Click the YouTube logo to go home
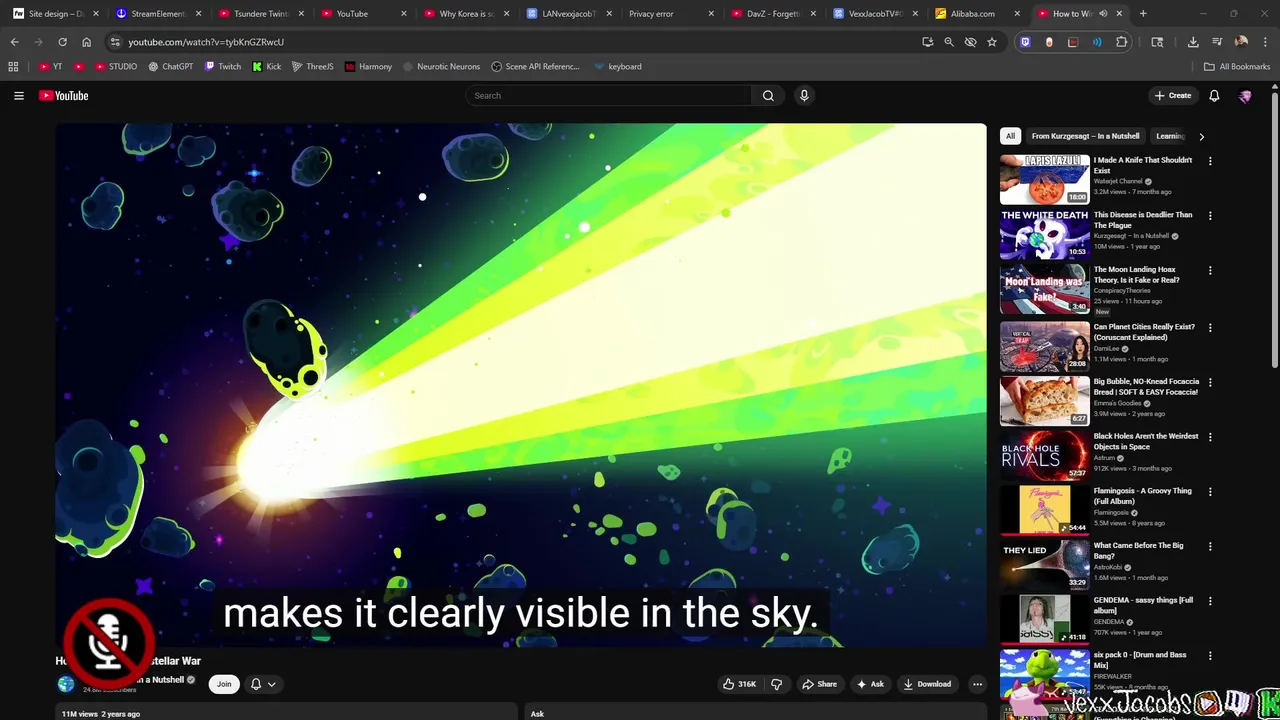1280x720 pixels. click(x=64, y=95)
